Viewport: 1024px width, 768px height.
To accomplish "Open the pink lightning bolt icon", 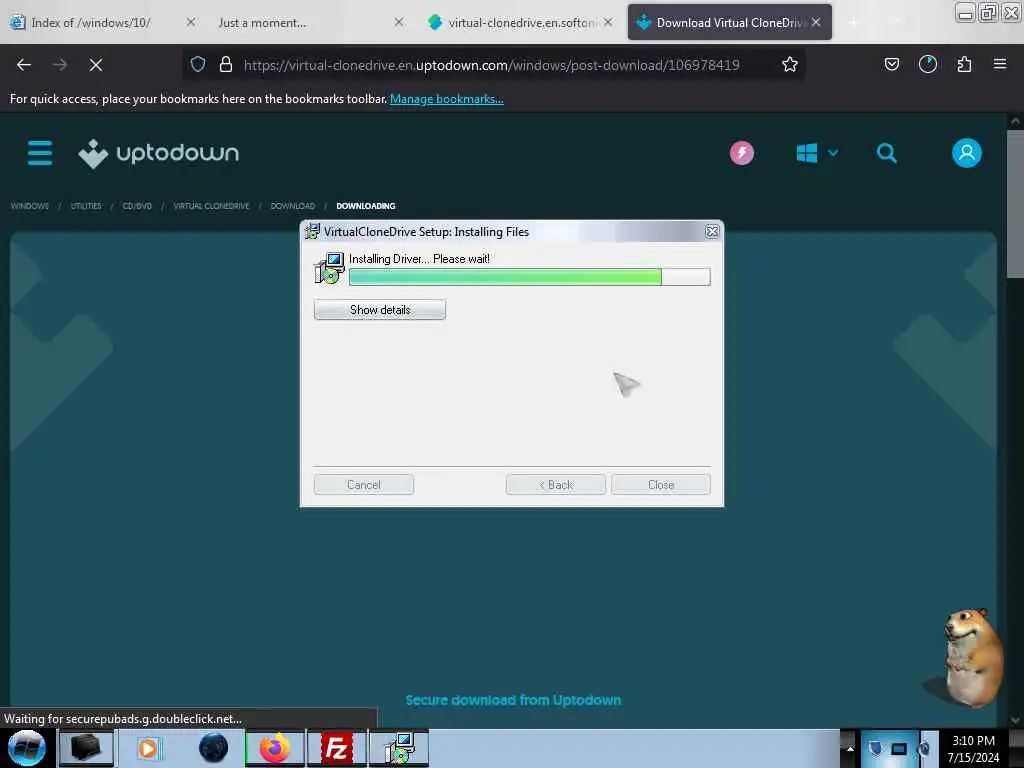I will coord(742,153).
